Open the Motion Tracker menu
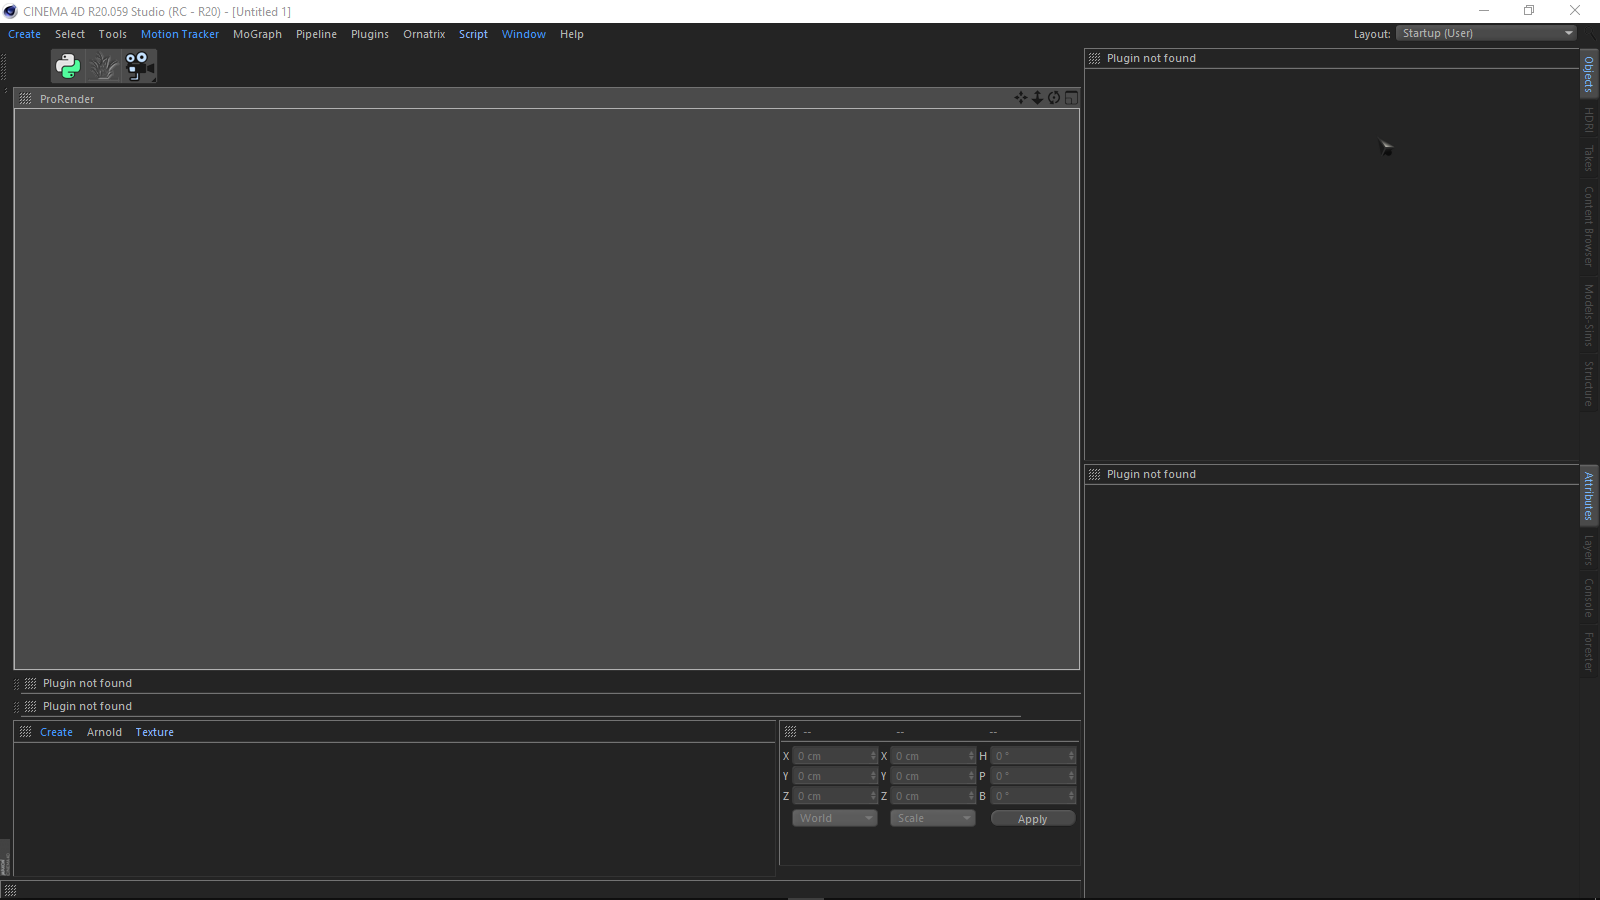Screen dimensions: 1600x900 pos(180,34)
